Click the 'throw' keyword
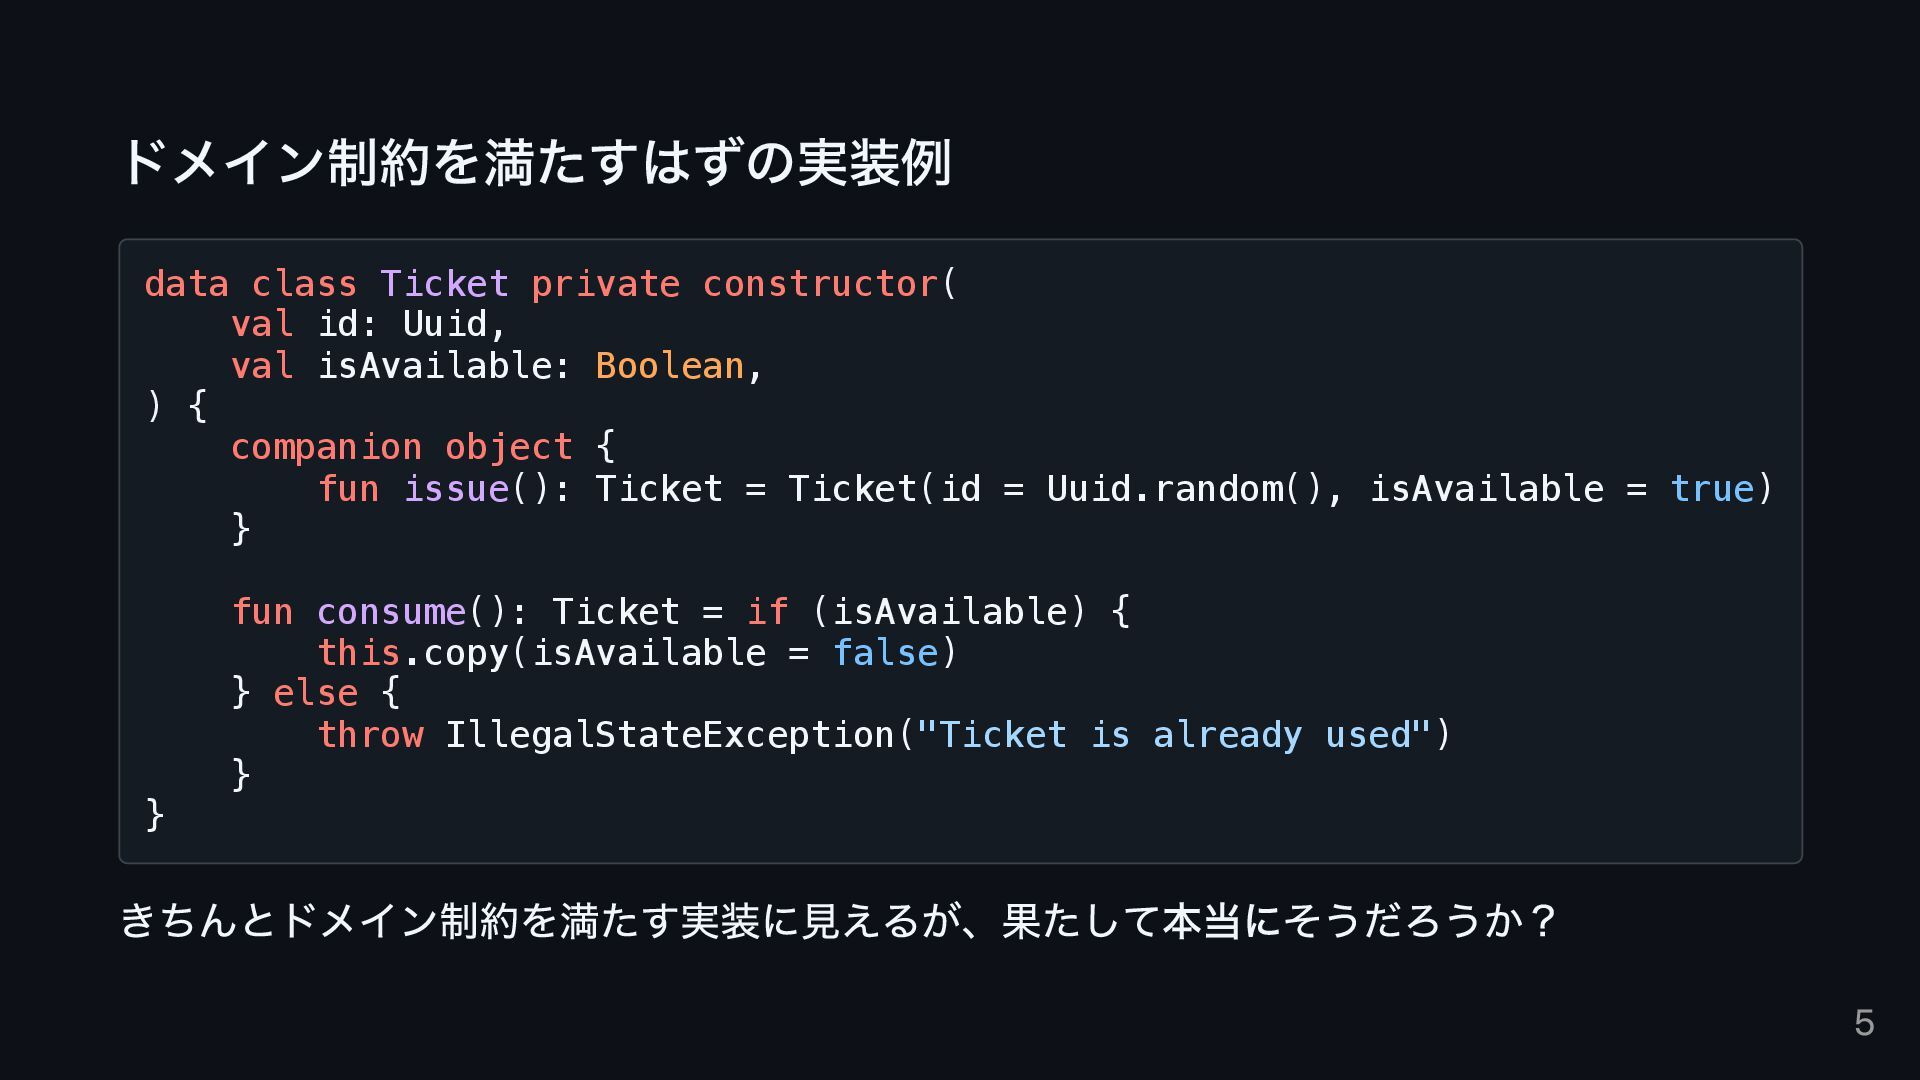Viewport: 1920px width, 1080px height. point(371,735)
